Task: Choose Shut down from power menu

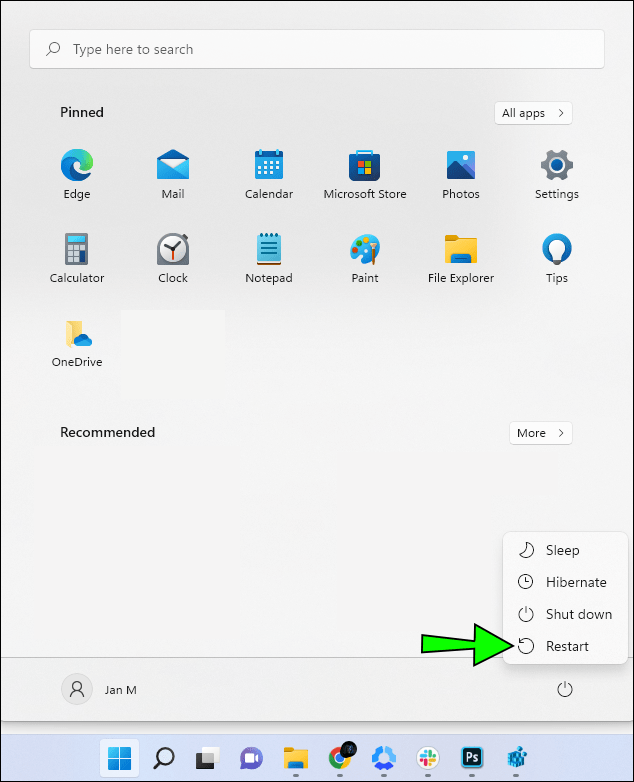Action: pos(565,614)
